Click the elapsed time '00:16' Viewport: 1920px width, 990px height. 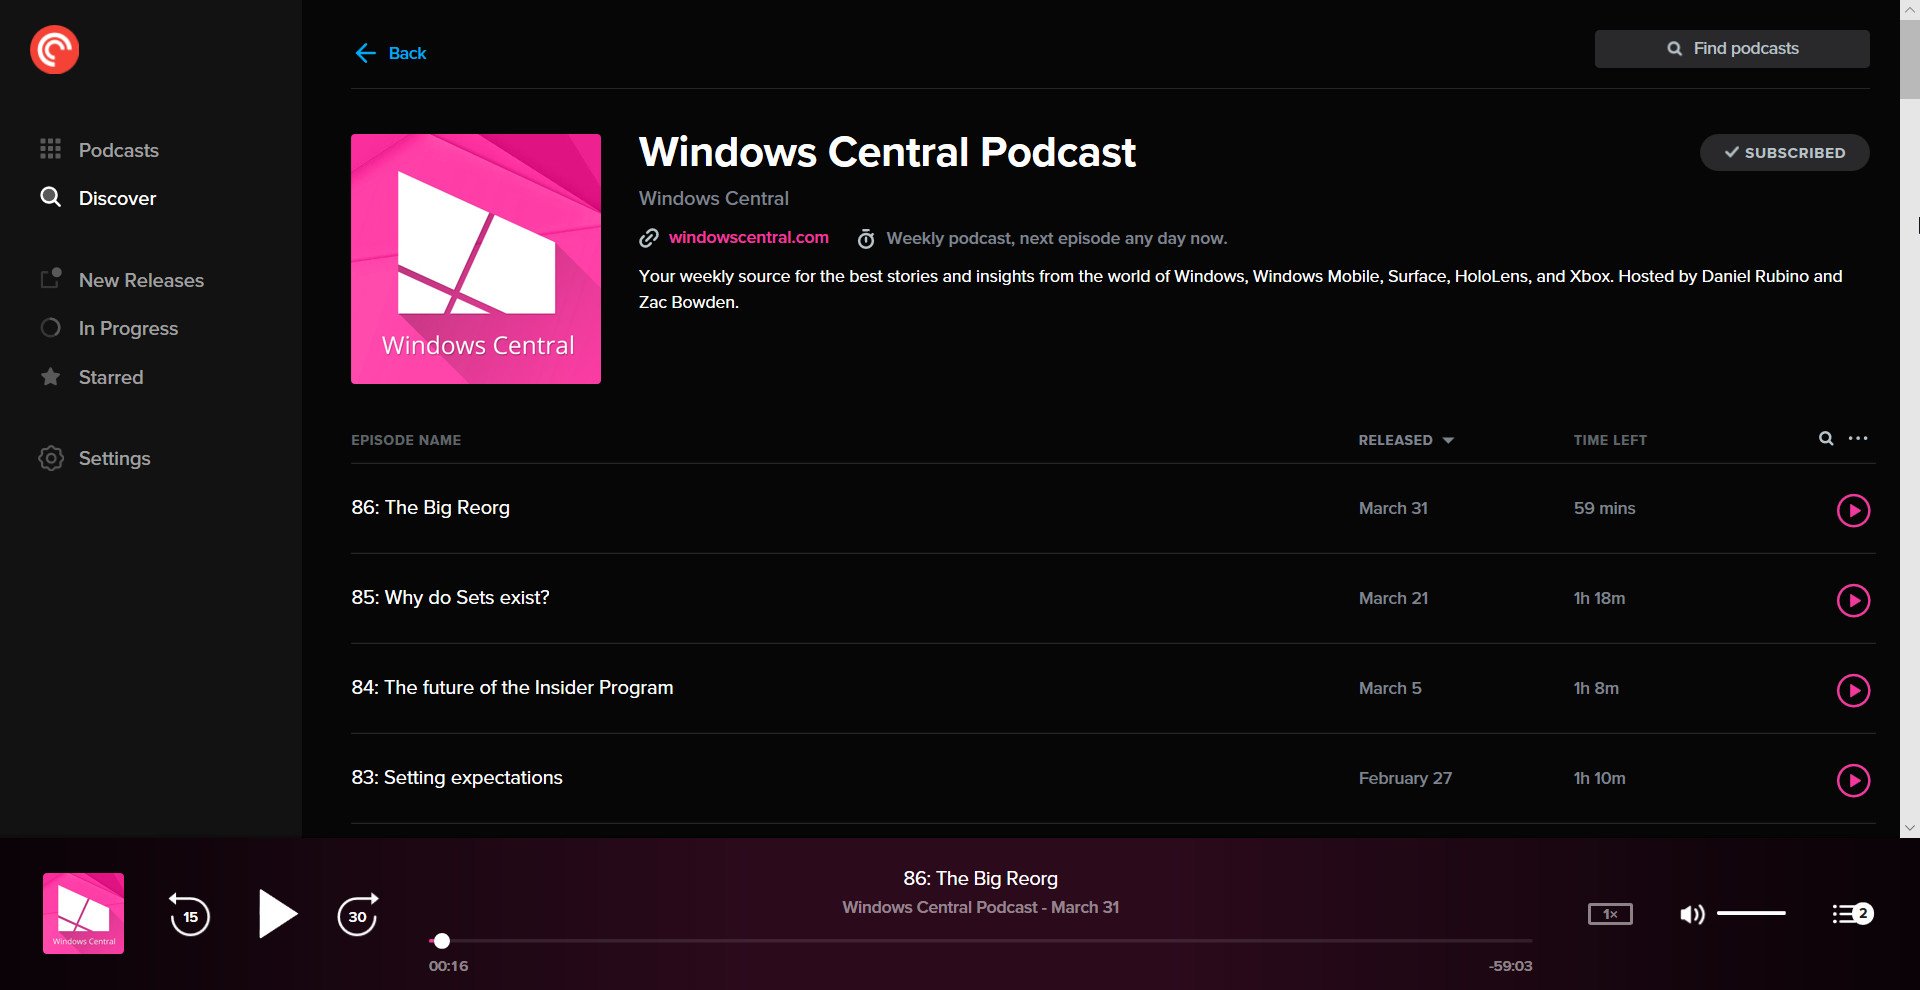tap(448, 966)
